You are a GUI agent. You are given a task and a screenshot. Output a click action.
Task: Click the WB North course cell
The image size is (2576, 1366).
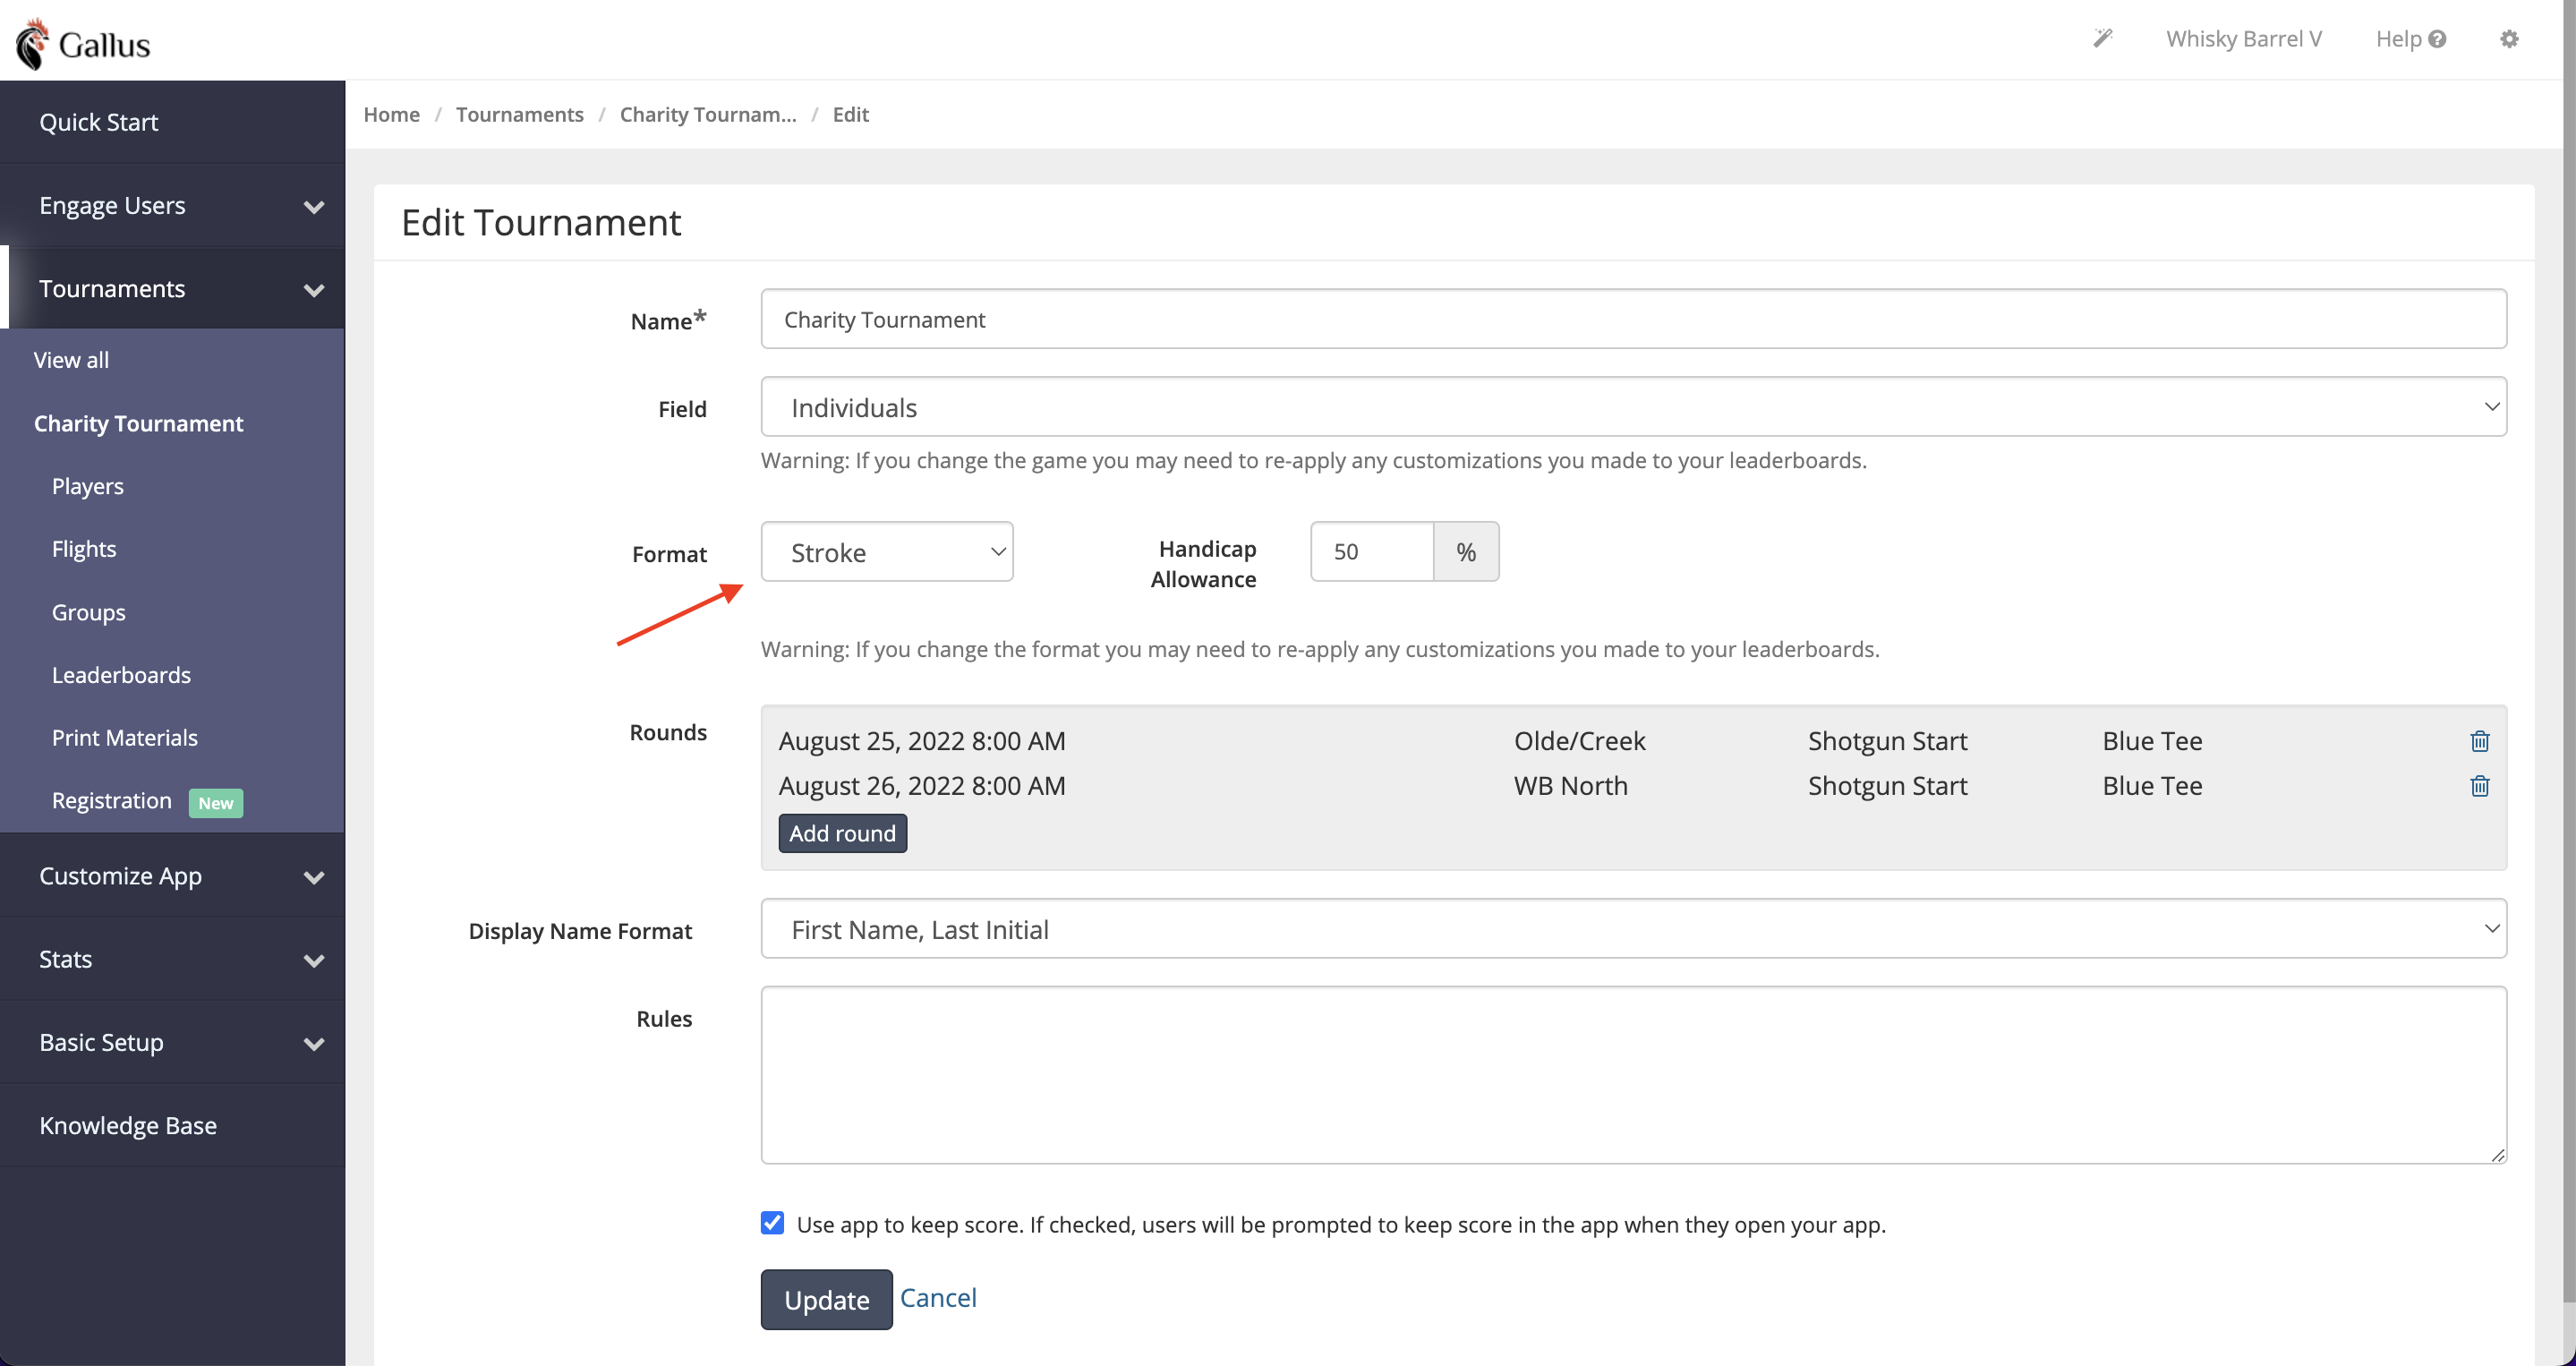1570,786
